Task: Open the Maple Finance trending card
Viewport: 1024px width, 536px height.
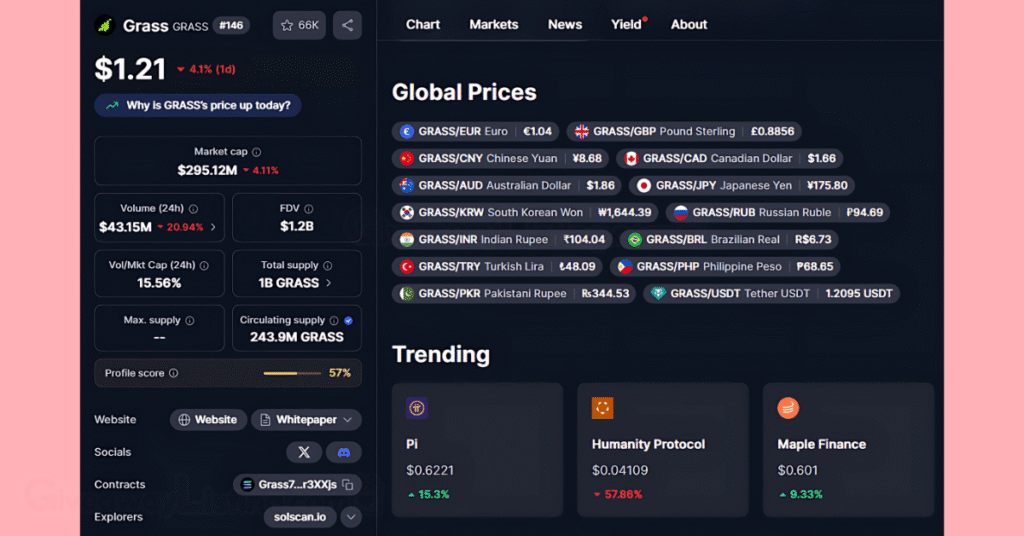Action: click(x=848, y=450)
